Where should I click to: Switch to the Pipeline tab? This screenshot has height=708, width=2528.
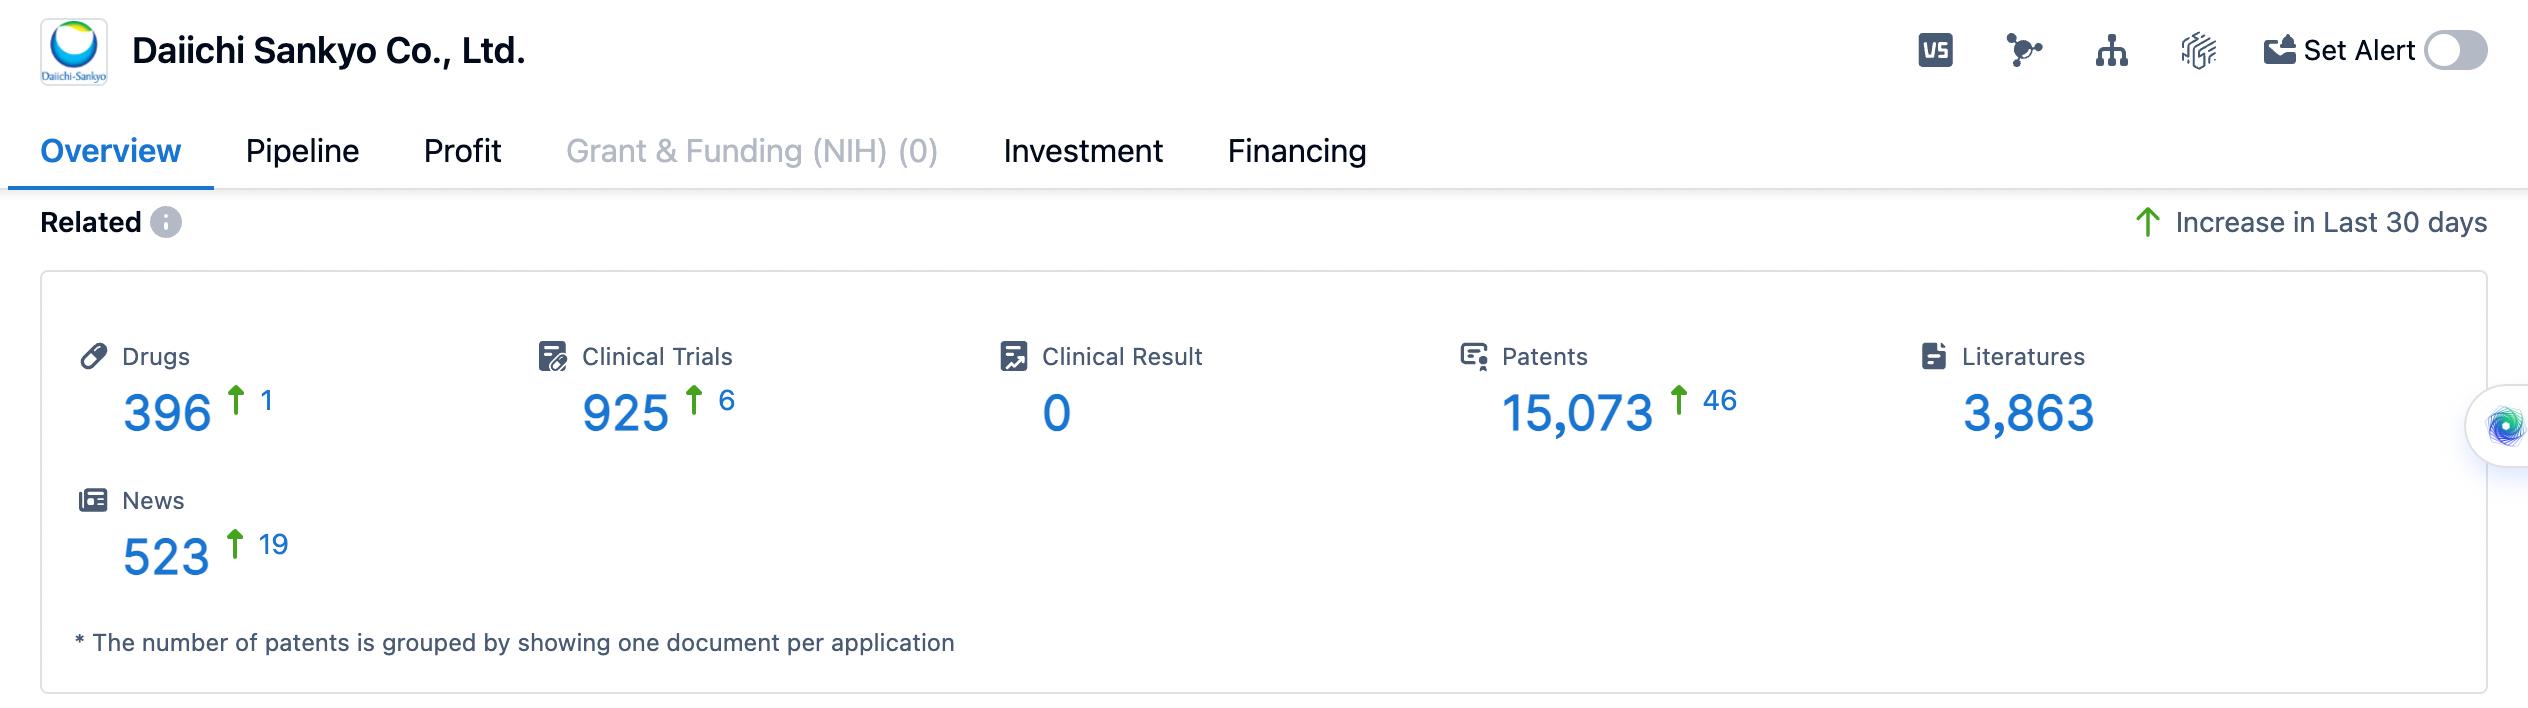coord(302,151)
